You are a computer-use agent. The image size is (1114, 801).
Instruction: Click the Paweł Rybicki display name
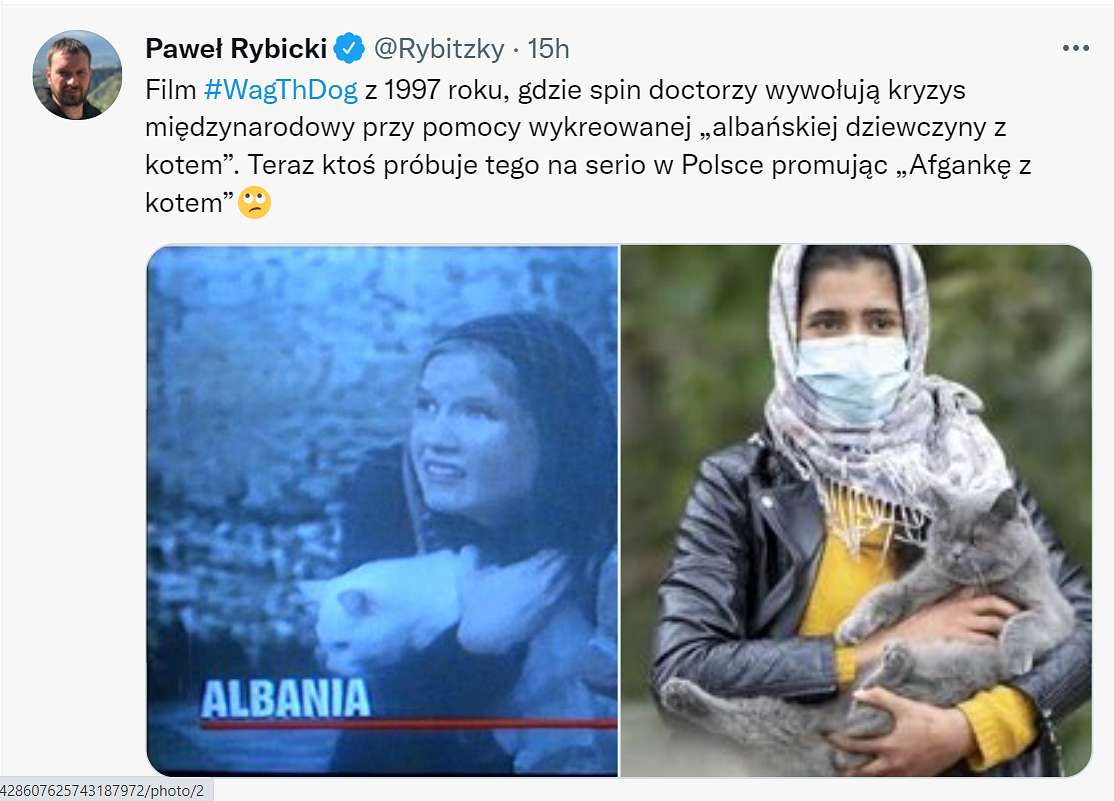236,48
